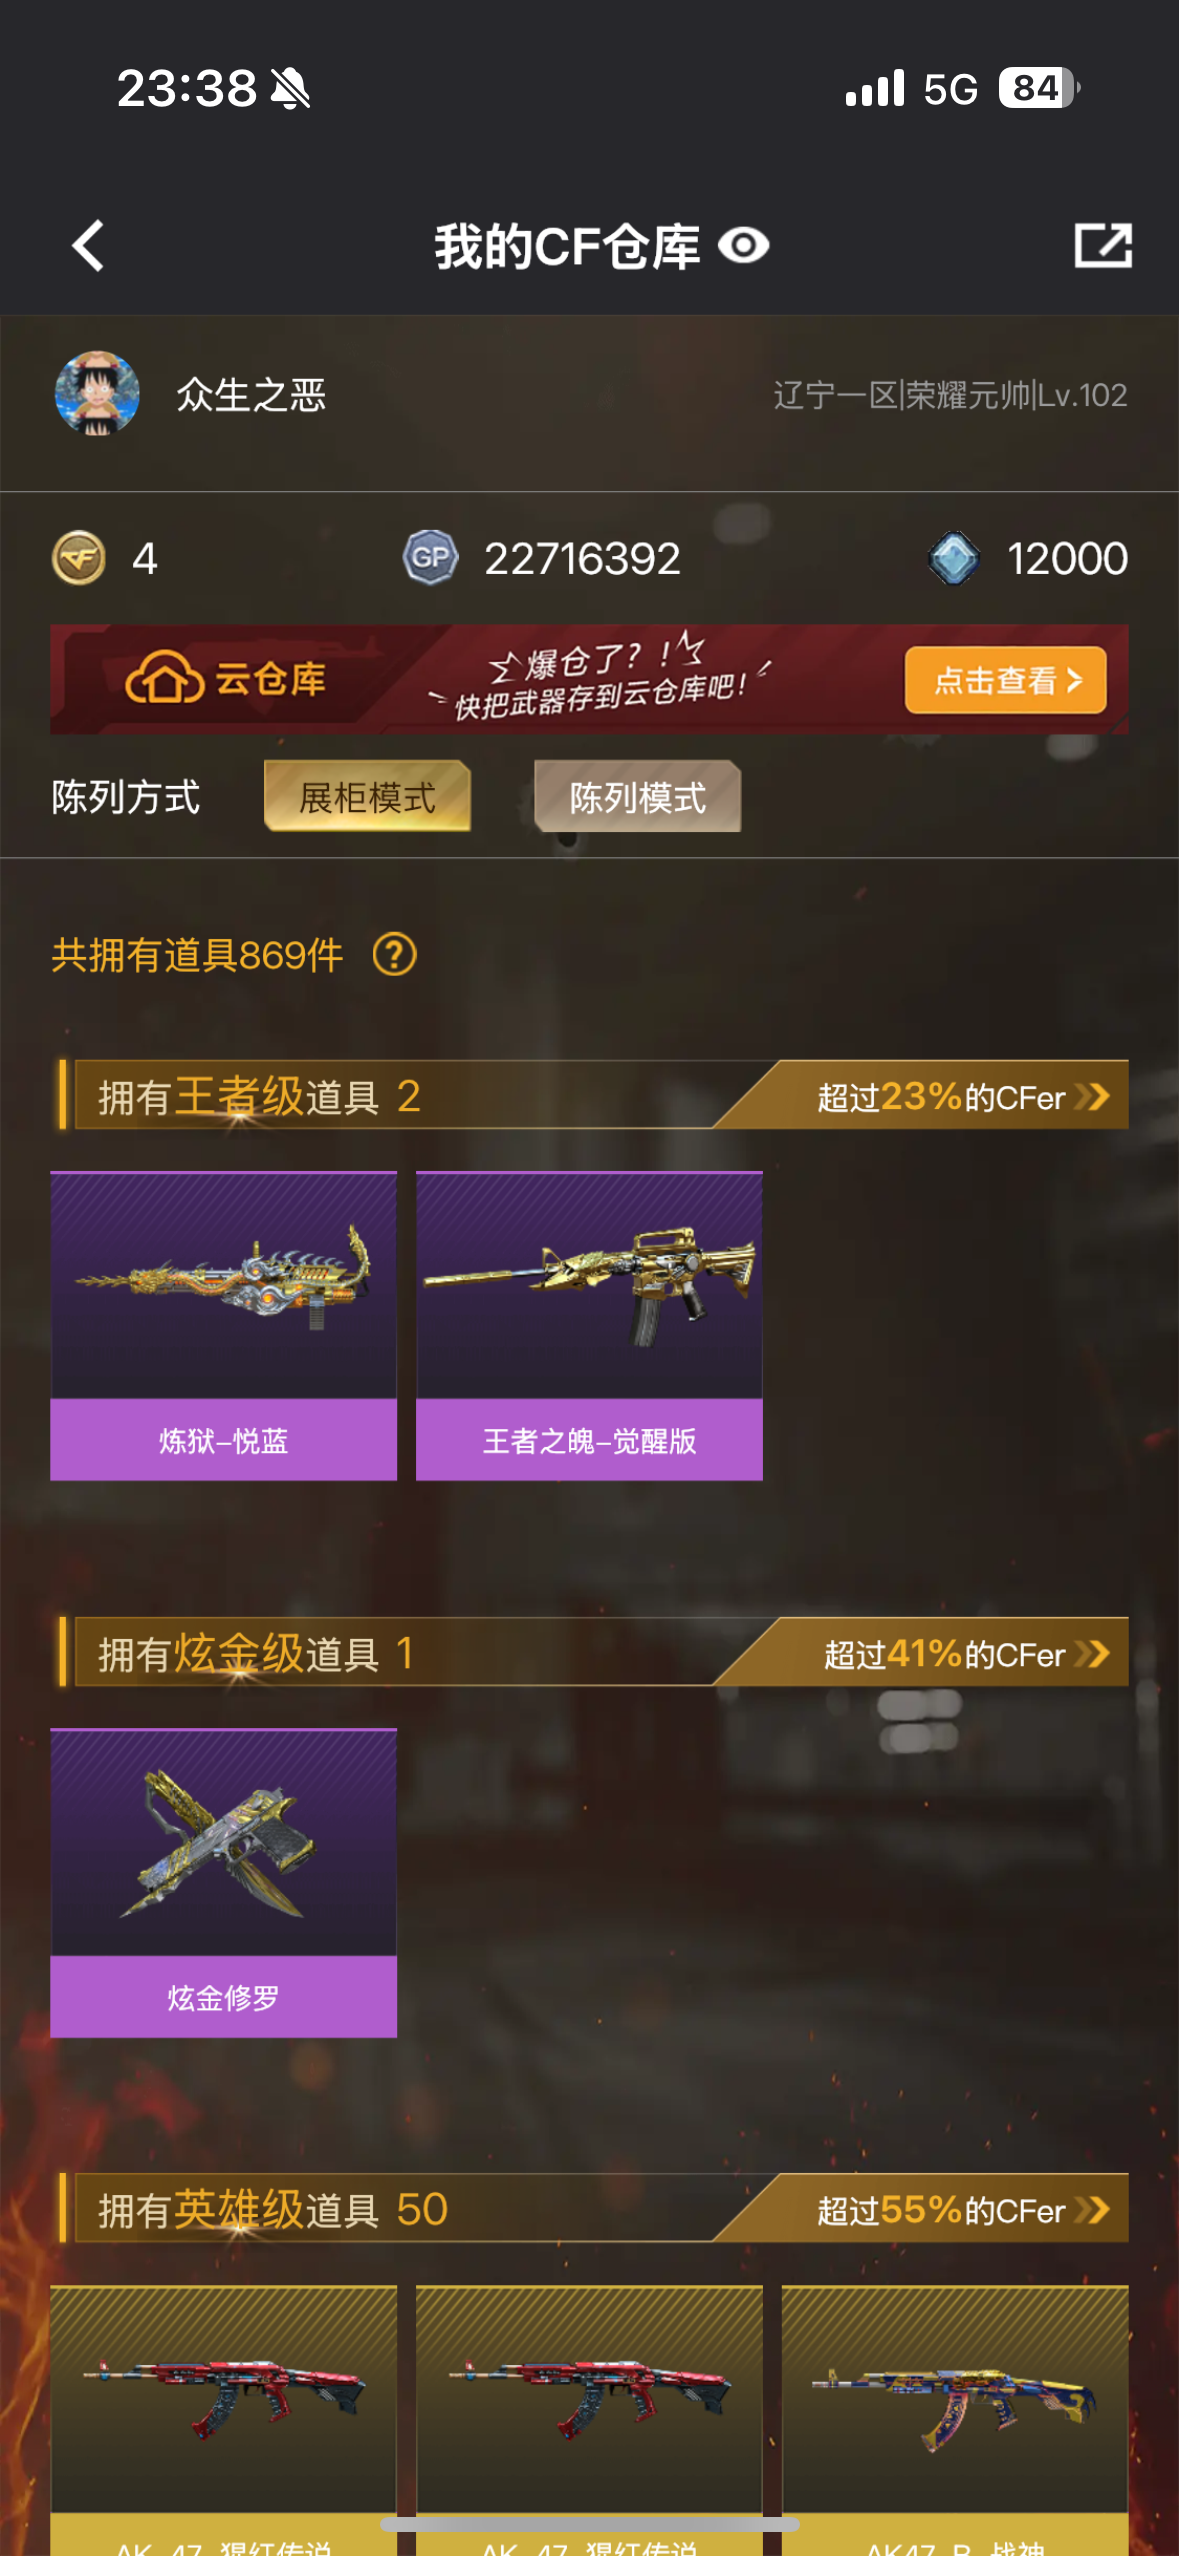The height and width of the screenshot is (2556, 1179).
Task: Tap the 拥有王者级道具 section header
Action: [x=259, y=1097]
